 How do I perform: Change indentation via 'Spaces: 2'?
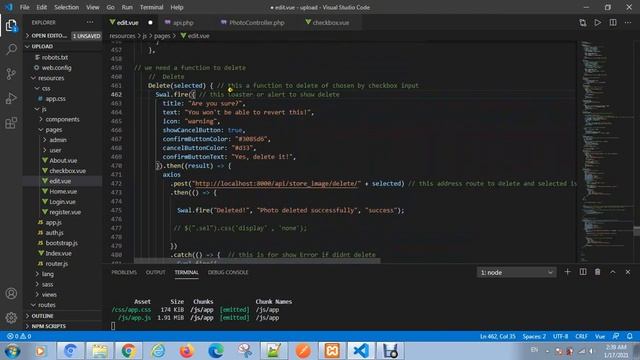(x=534, y=336)
